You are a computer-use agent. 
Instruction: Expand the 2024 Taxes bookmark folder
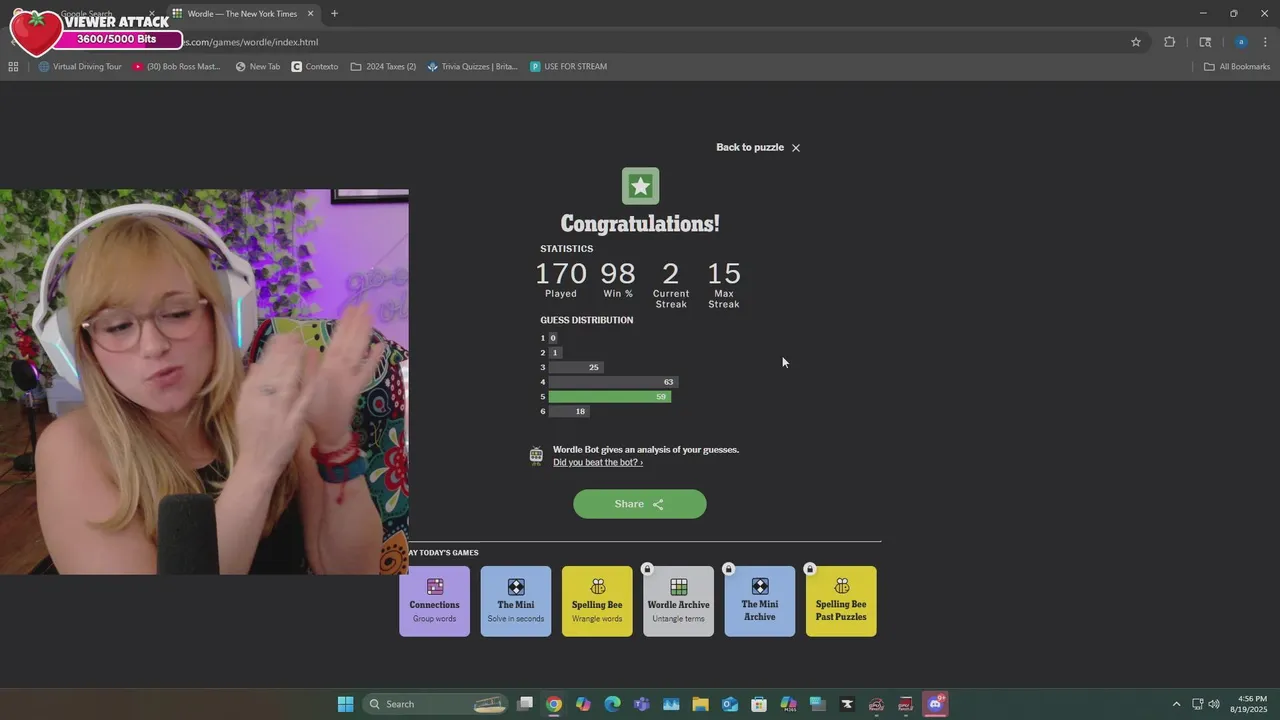pyautogui.click(x=383, y=67)
